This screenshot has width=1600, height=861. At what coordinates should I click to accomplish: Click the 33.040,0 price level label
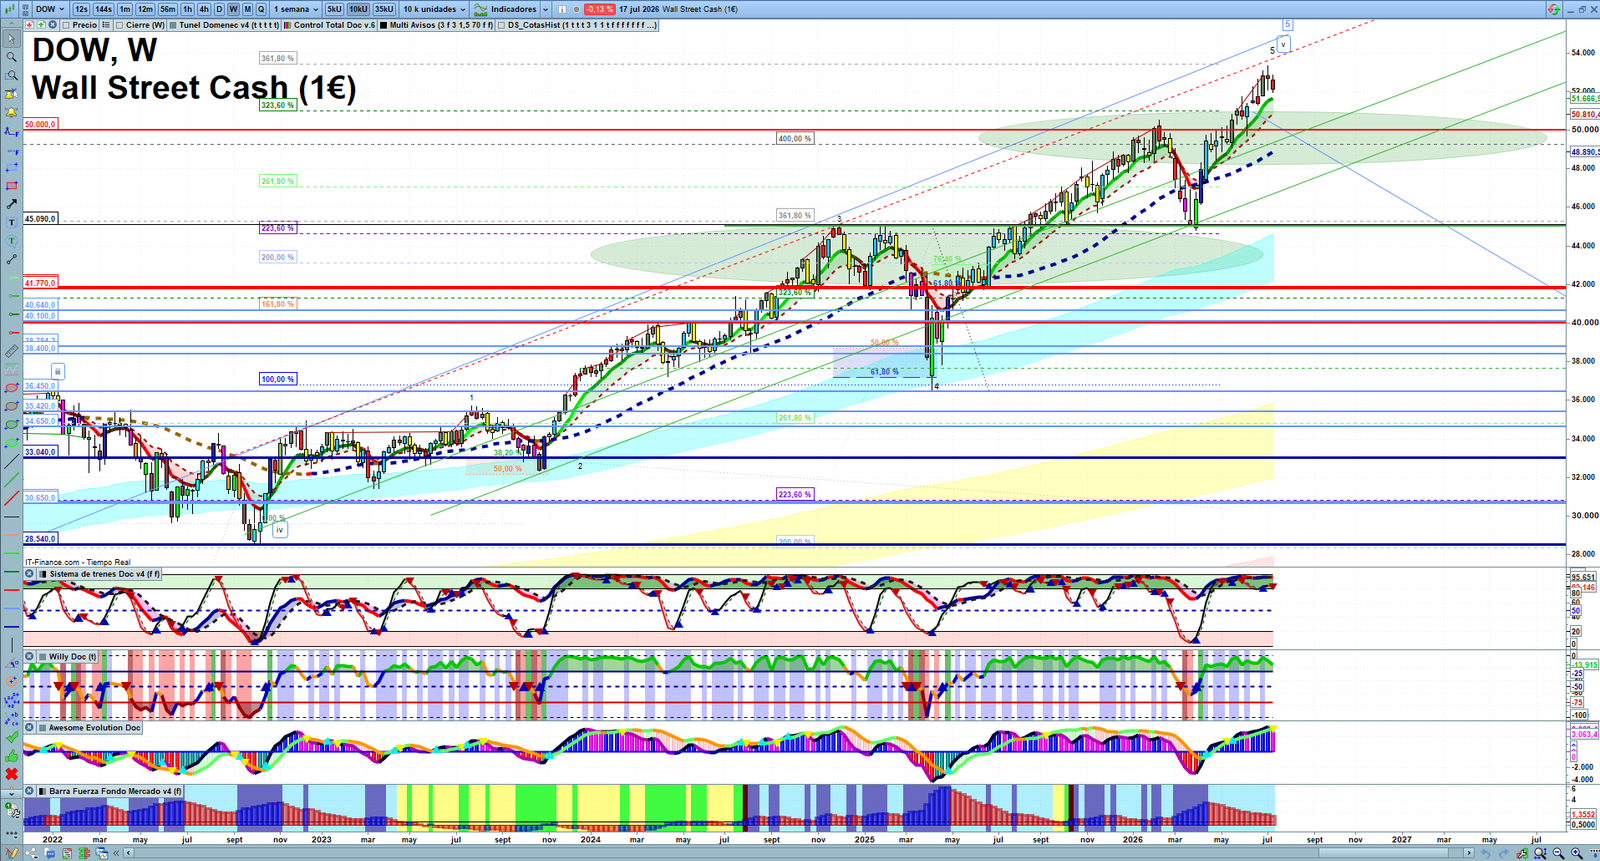pos(41,452)
